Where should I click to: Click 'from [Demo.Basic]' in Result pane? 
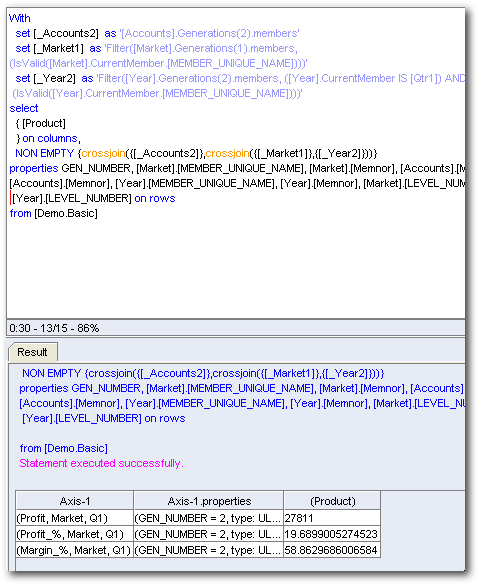(x=63, y=448)
